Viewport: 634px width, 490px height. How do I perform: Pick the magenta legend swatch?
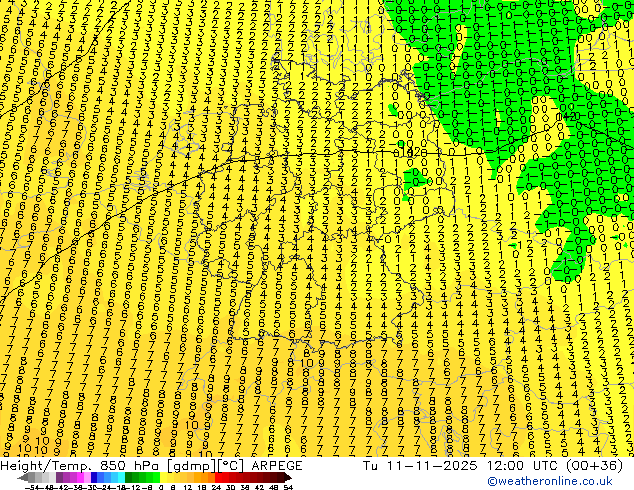pos(80,478)
